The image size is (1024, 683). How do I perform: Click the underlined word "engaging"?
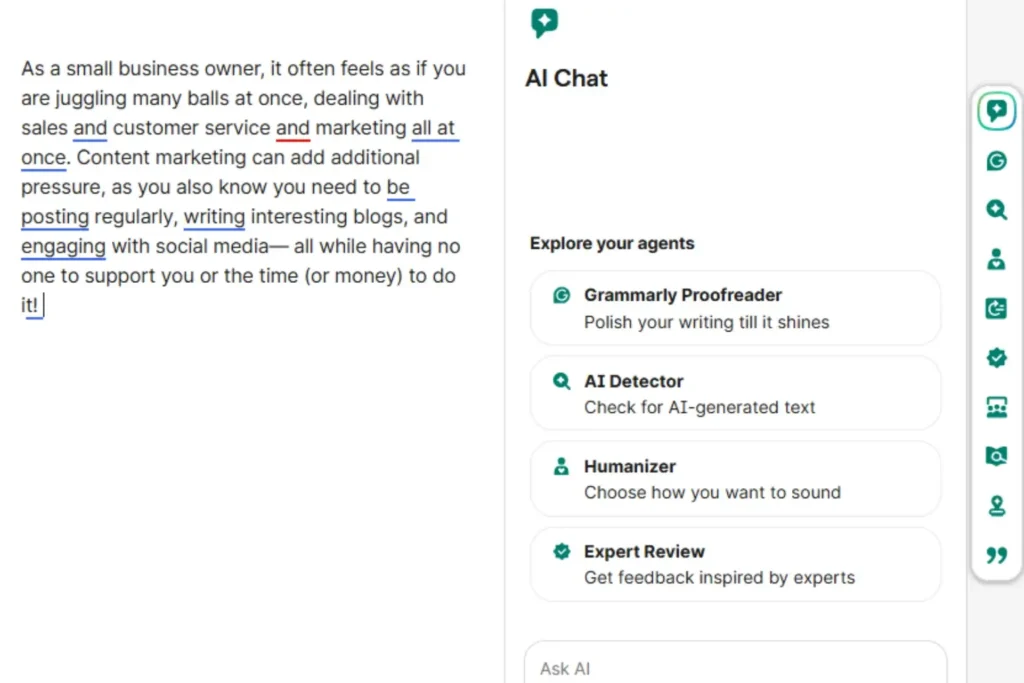(63, 246)
